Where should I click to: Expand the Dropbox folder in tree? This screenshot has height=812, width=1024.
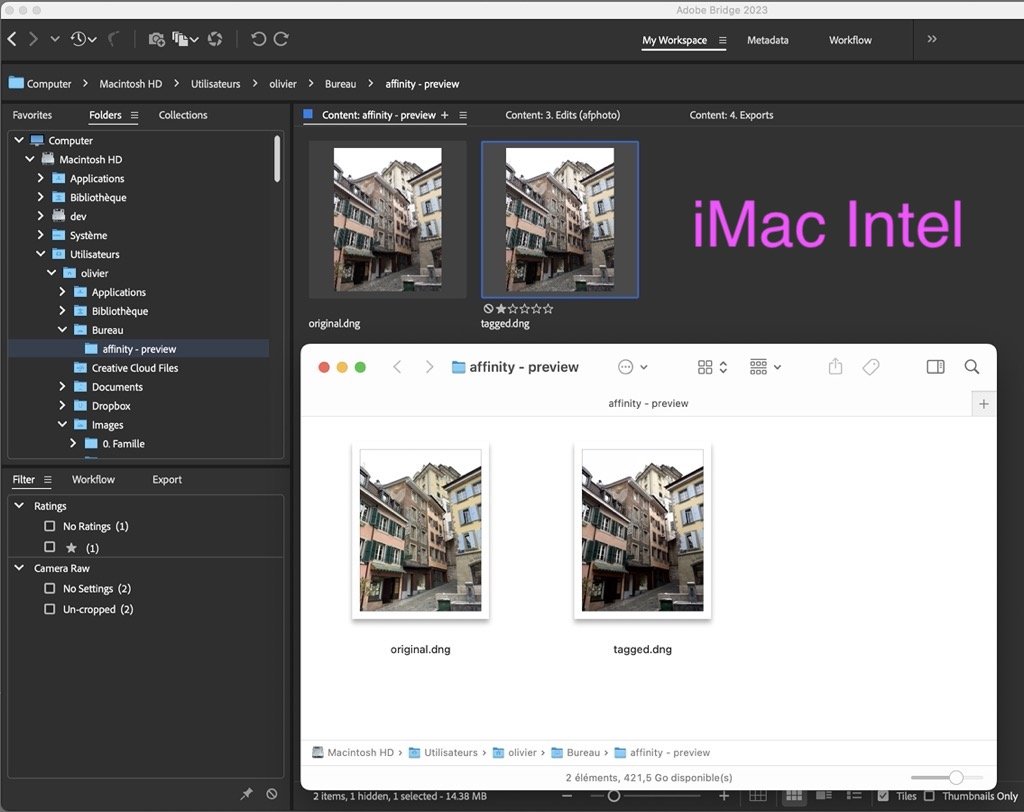pos(62,406)
